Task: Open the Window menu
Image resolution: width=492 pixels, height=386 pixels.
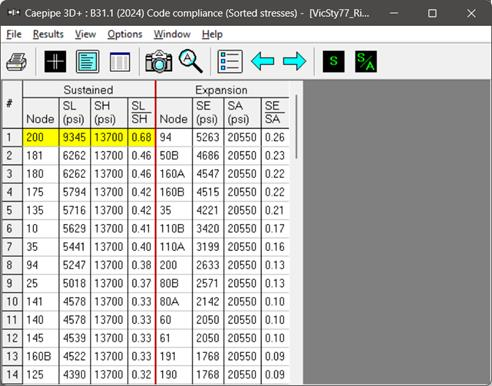Action: point(172,34)
